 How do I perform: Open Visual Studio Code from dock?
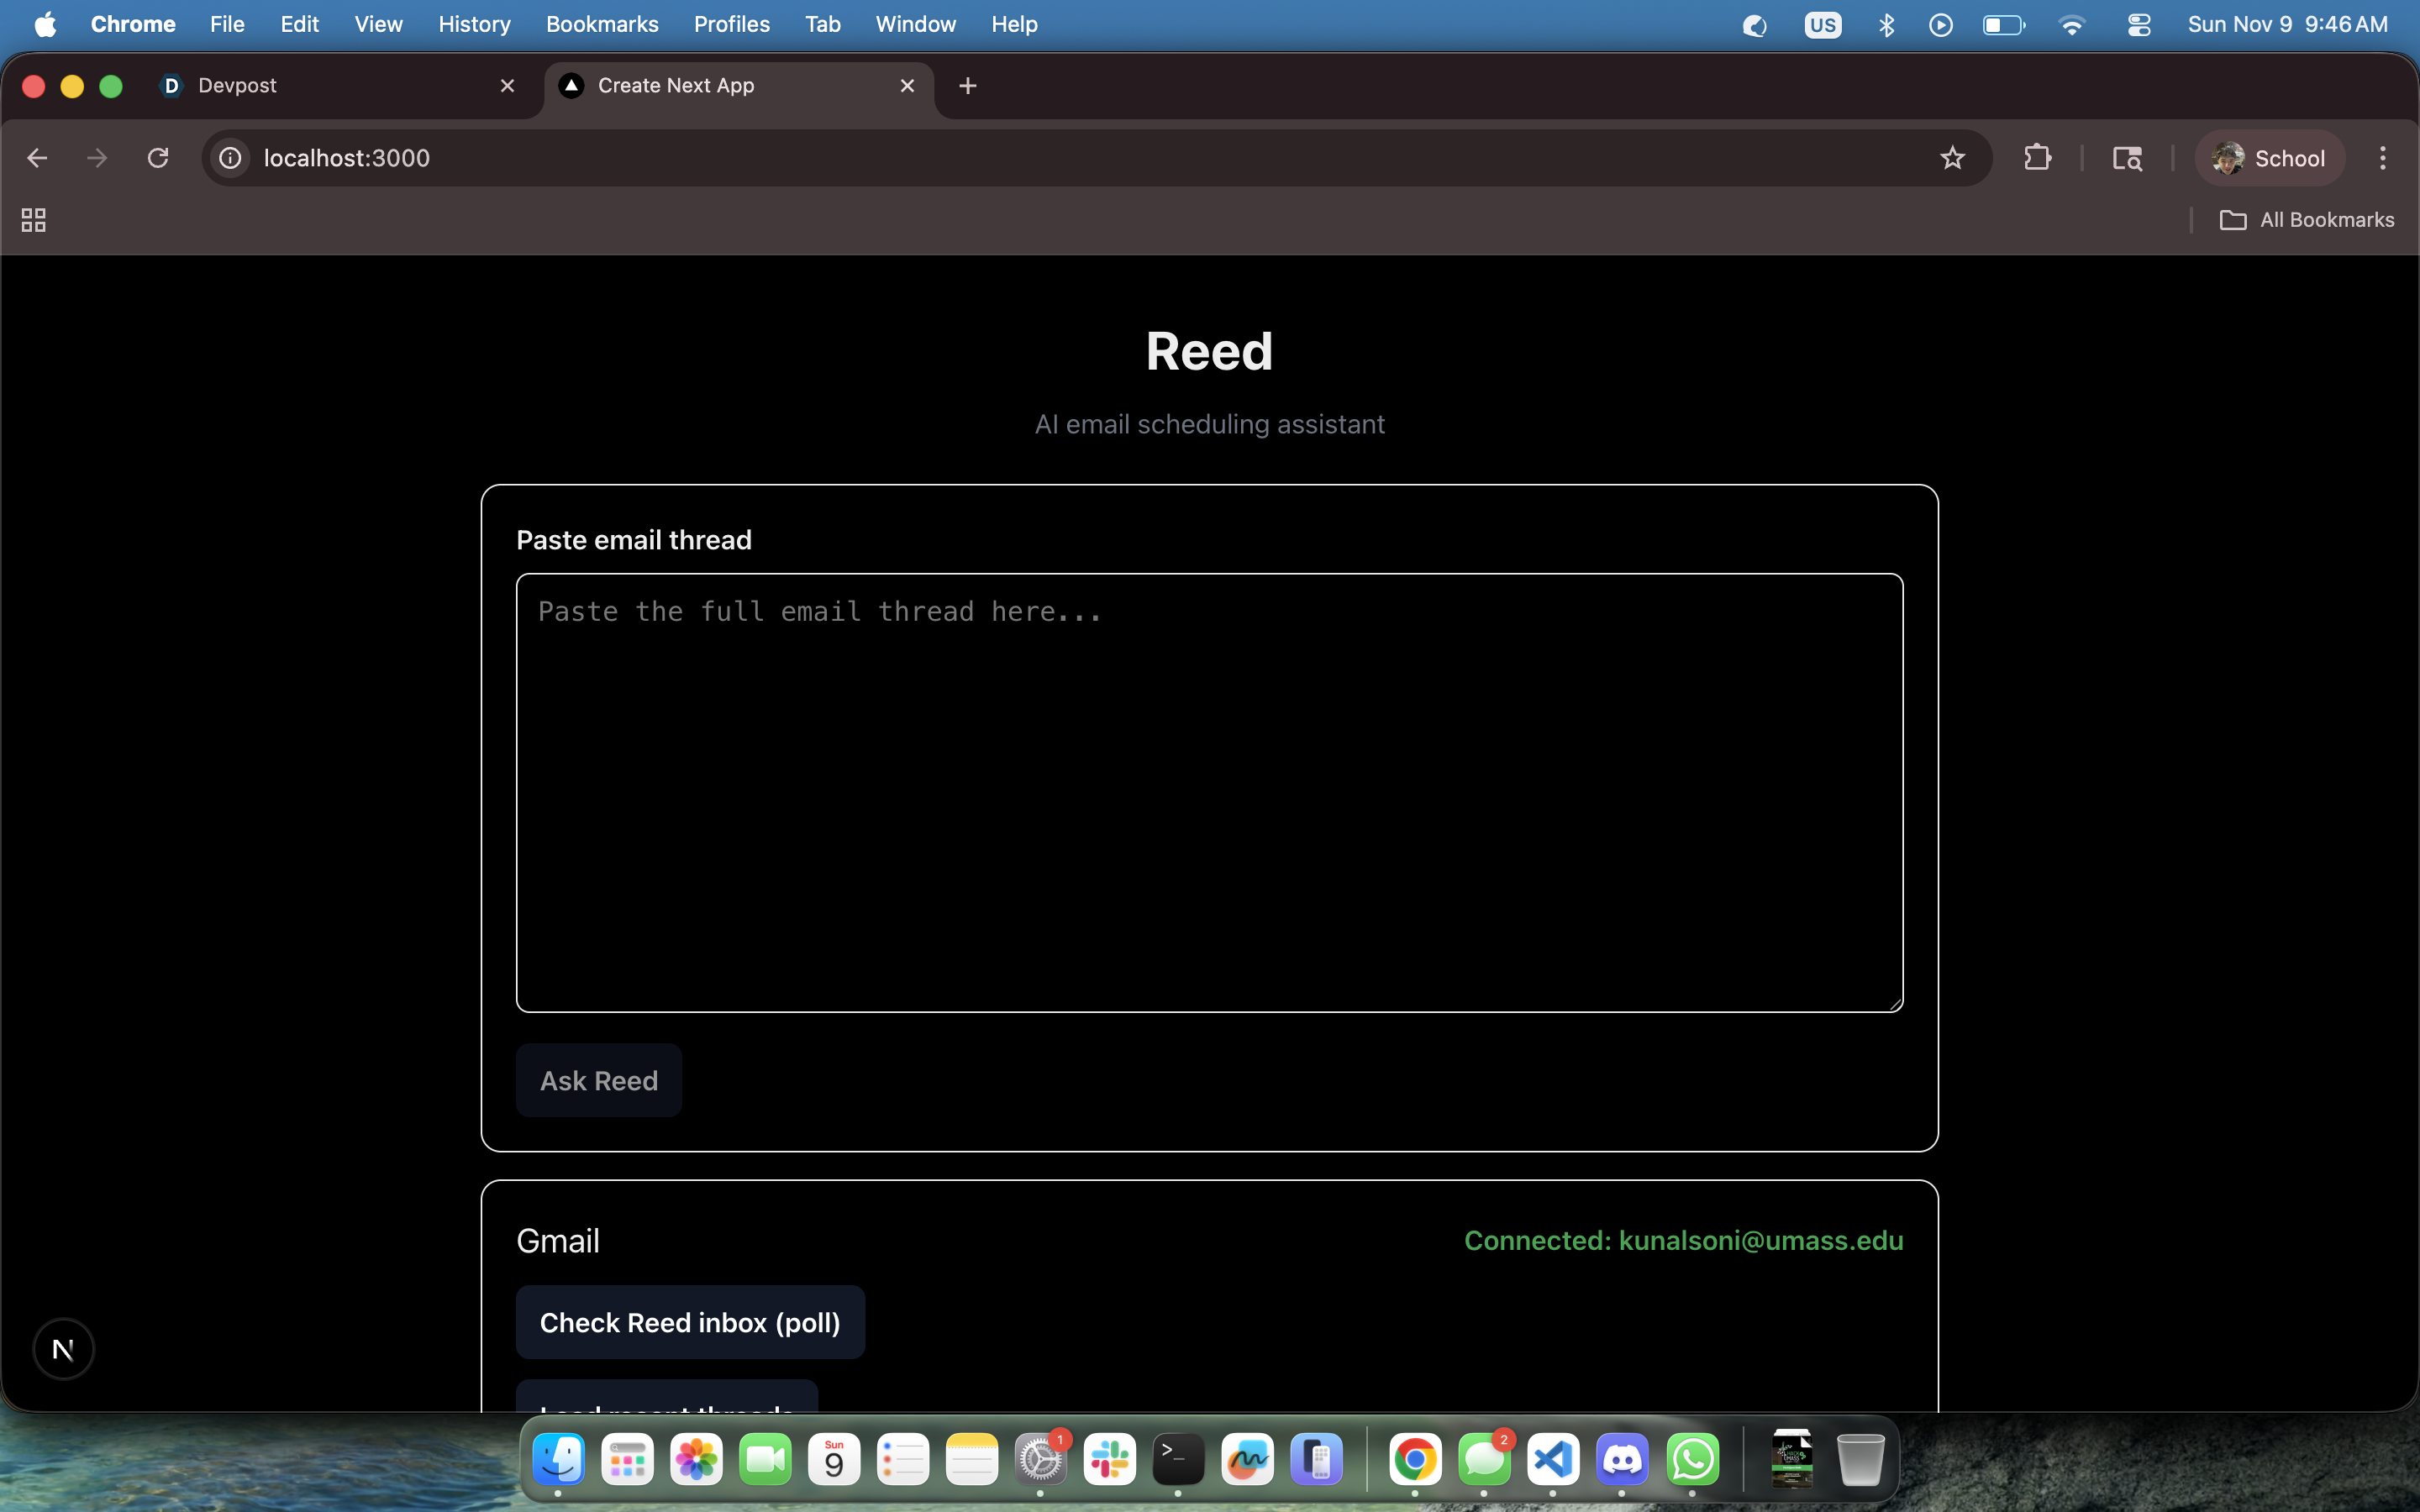click(x=1552, y=1460)
